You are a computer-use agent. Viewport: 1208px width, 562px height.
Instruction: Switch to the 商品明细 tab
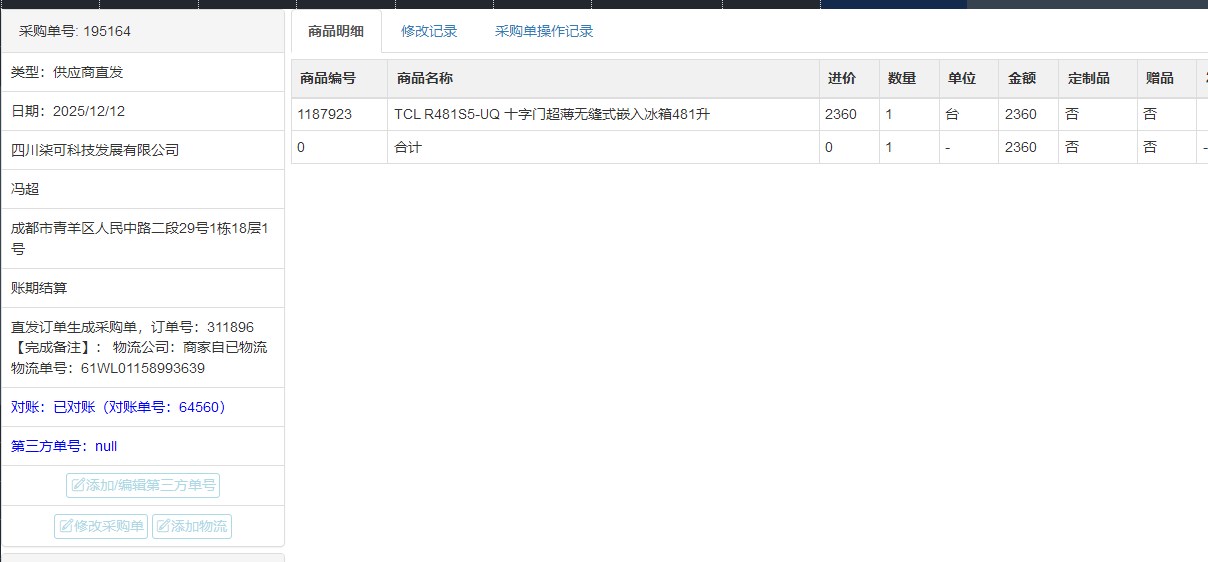(335, 31)
